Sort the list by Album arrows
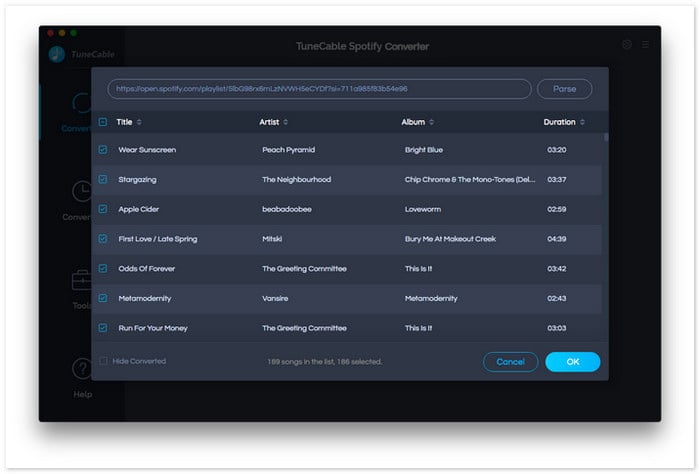 [431, 122]
